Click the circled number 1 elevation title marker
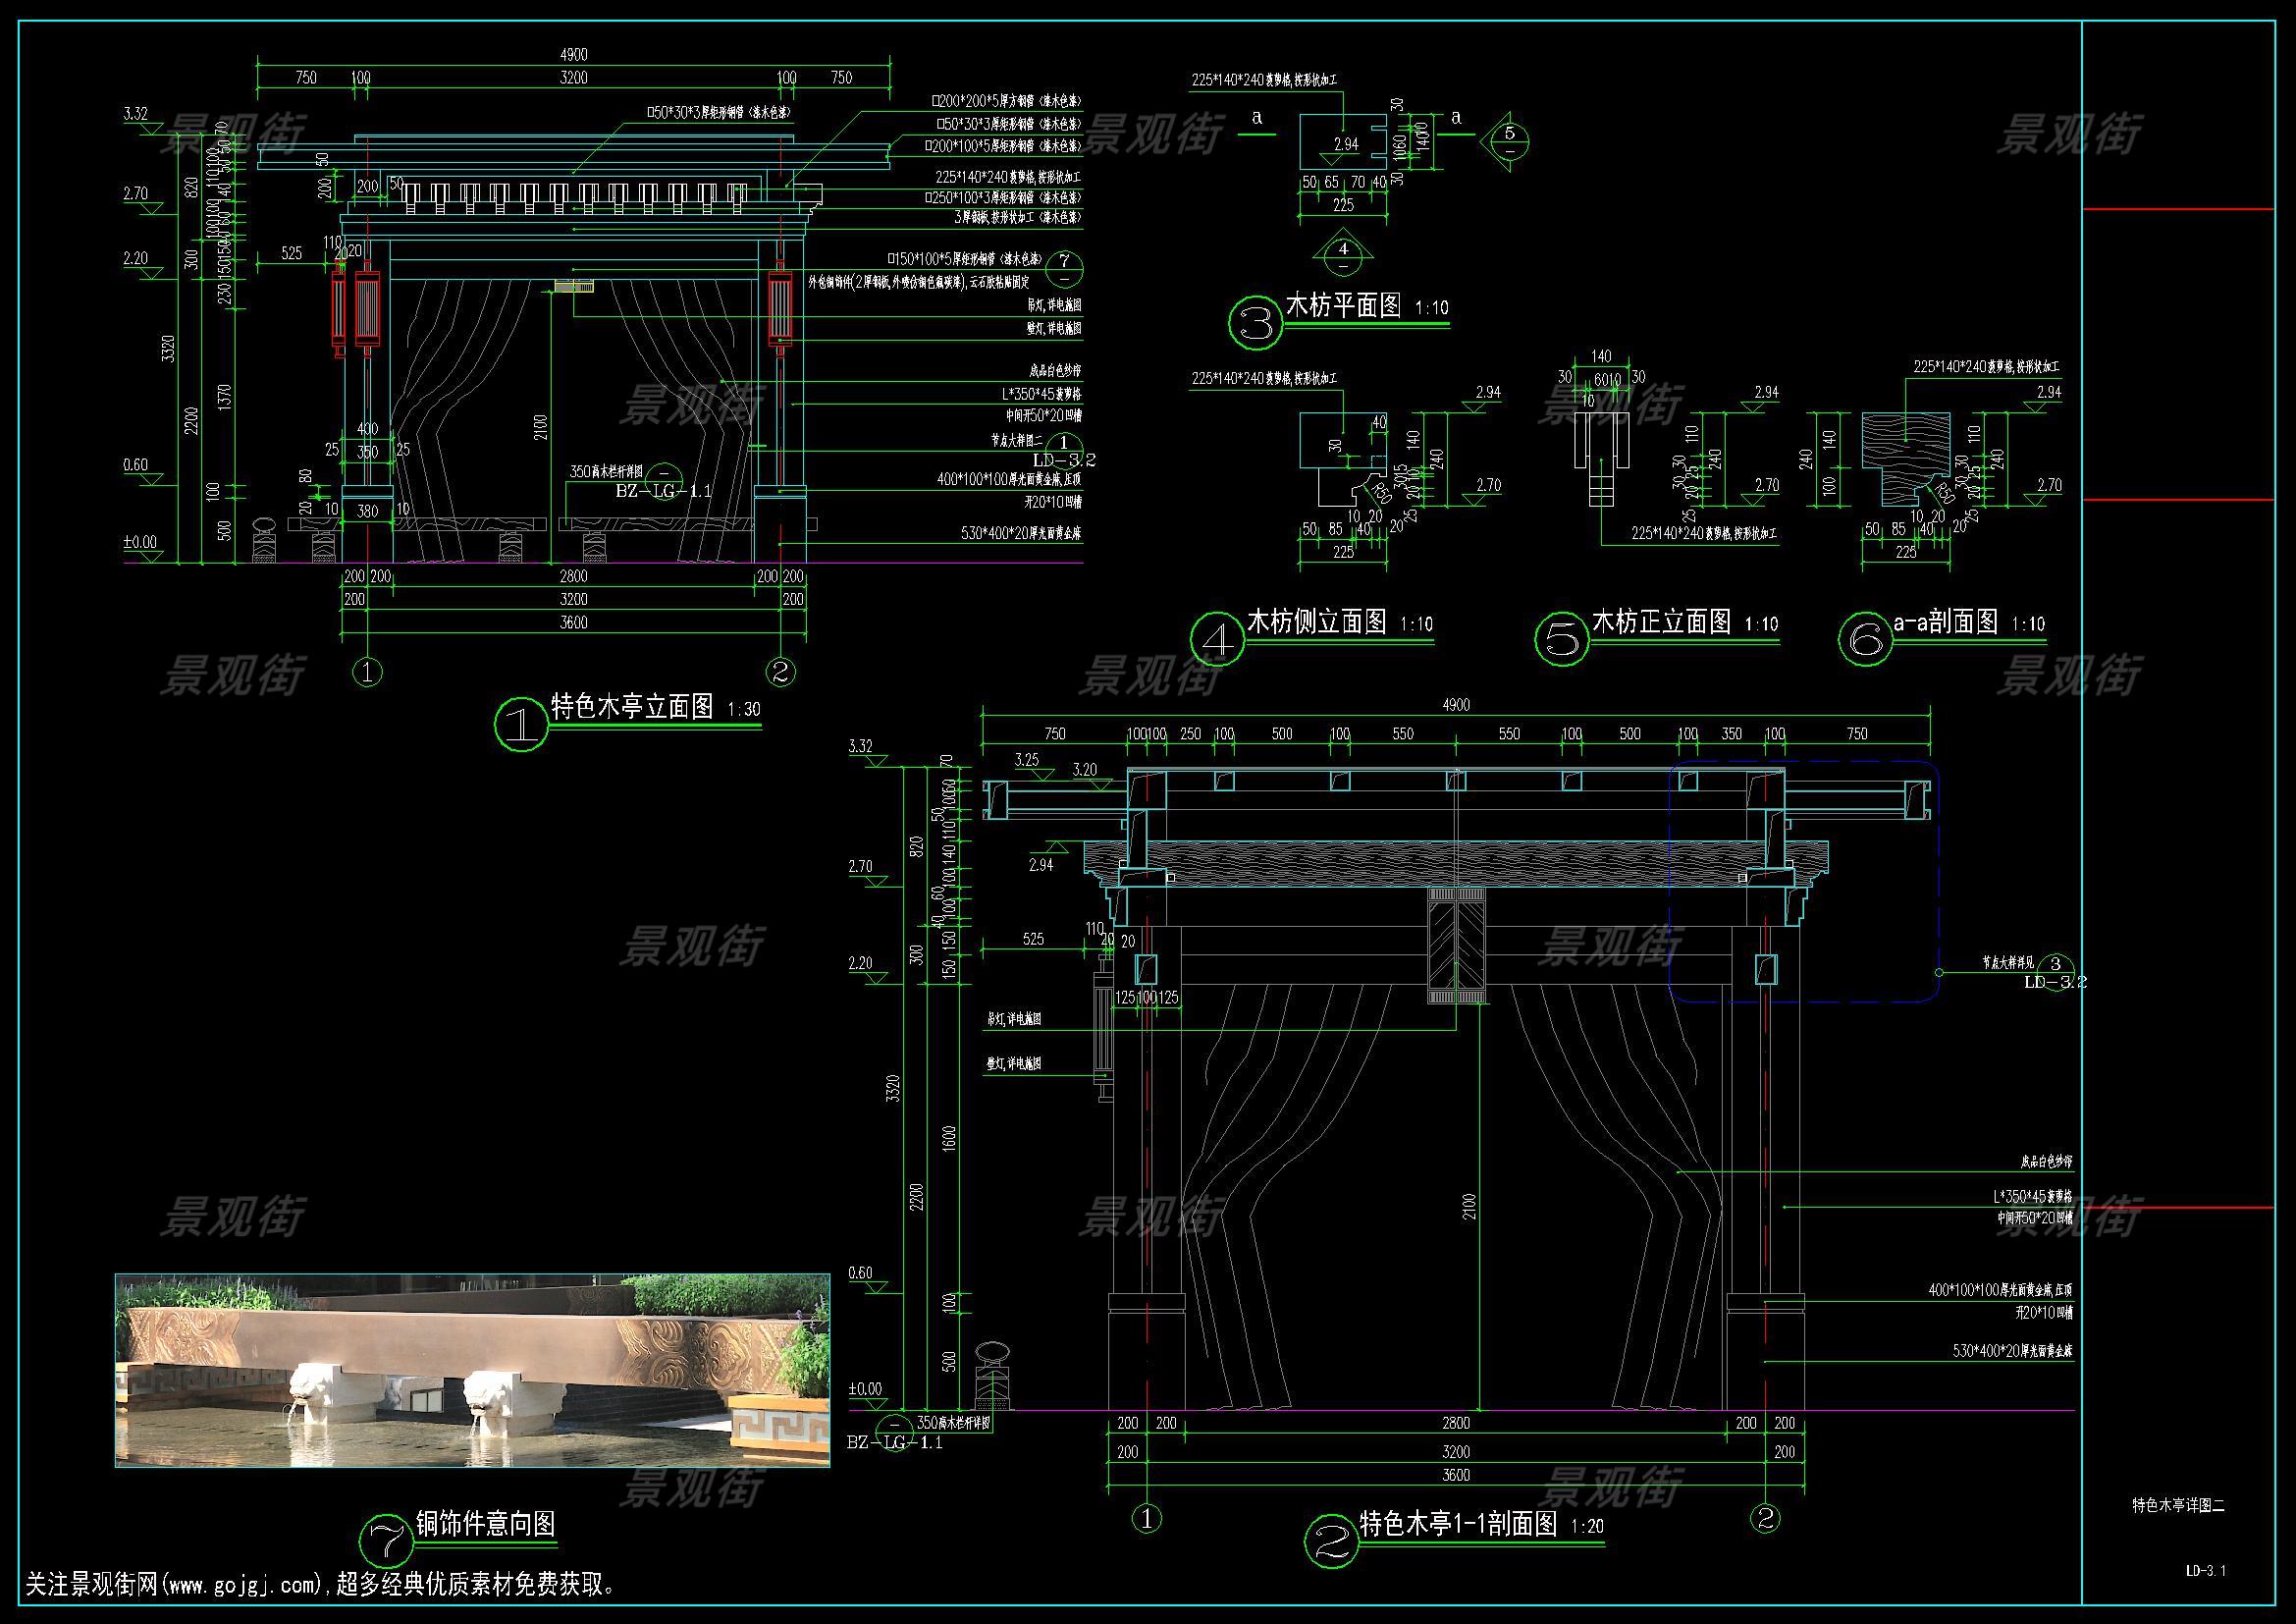 click(x=521, y=725)
